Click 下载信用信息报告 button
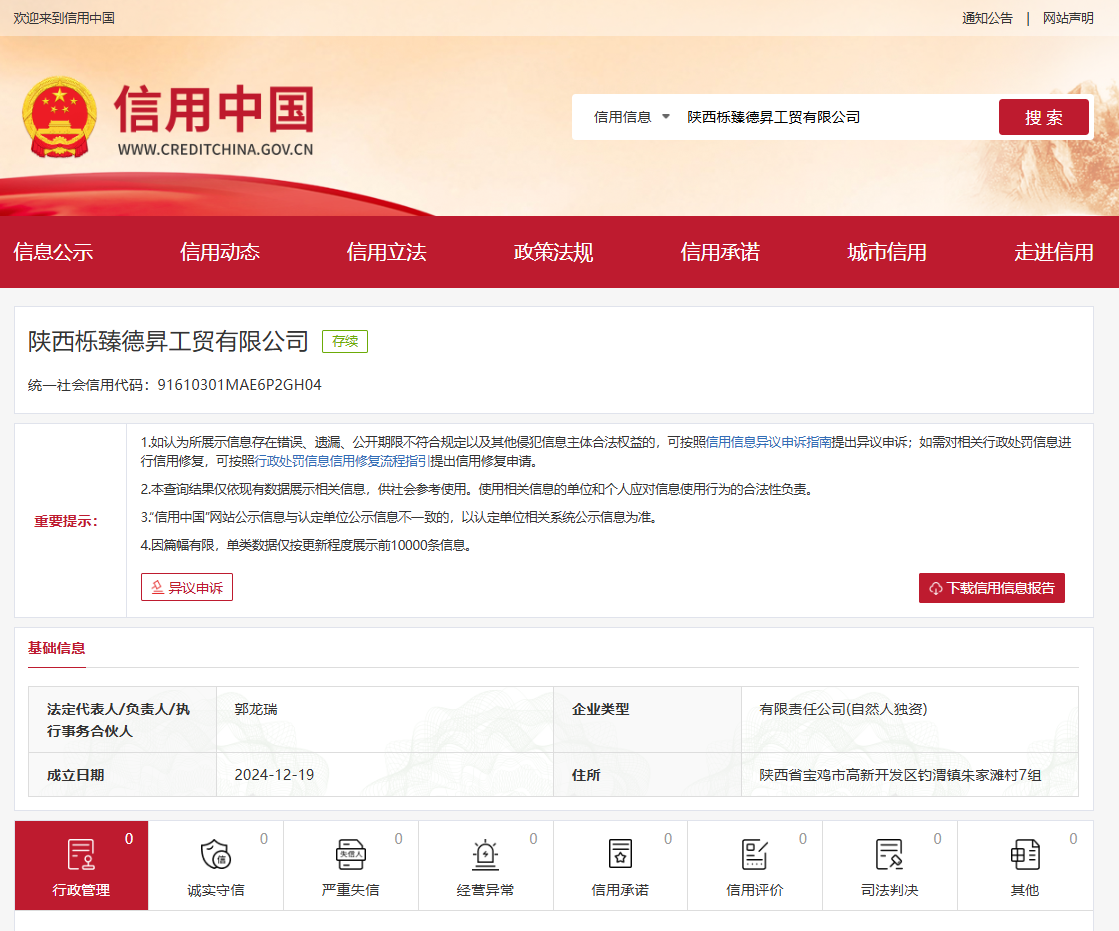The image size is (1119, 931). (x=991, y=588)
